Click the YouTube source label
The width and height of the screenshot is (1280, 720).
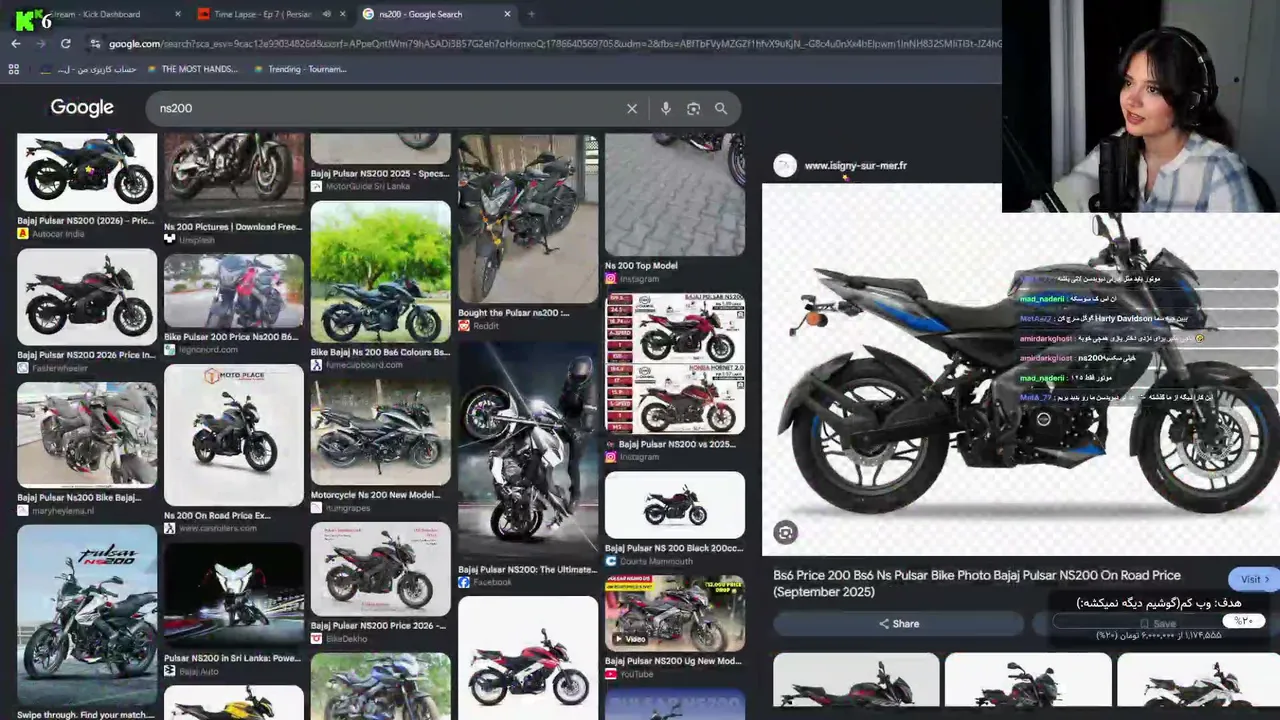tap(637, 674)
